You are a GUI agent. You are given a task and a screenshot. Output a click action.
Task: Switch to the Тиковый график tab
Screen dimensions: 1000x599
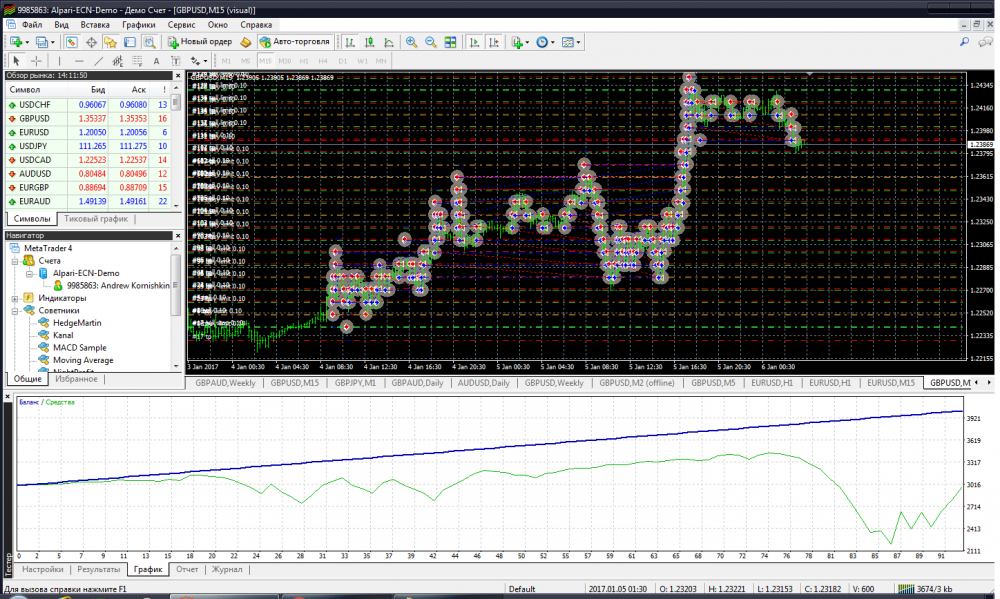coord(96,219)
